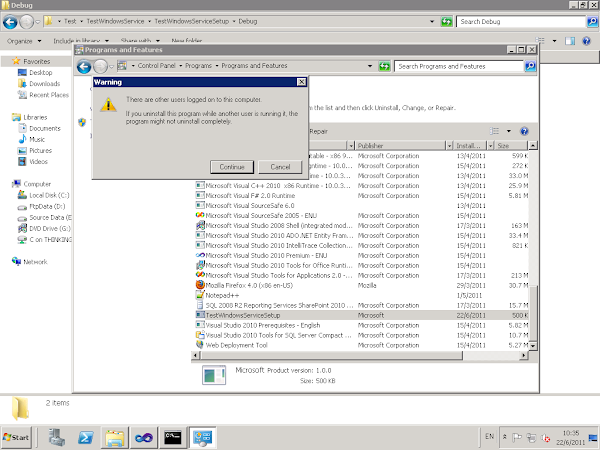The image size is (600, 450).
Task: Click the change view icon in programs toolbar
Action: [494, 131]
